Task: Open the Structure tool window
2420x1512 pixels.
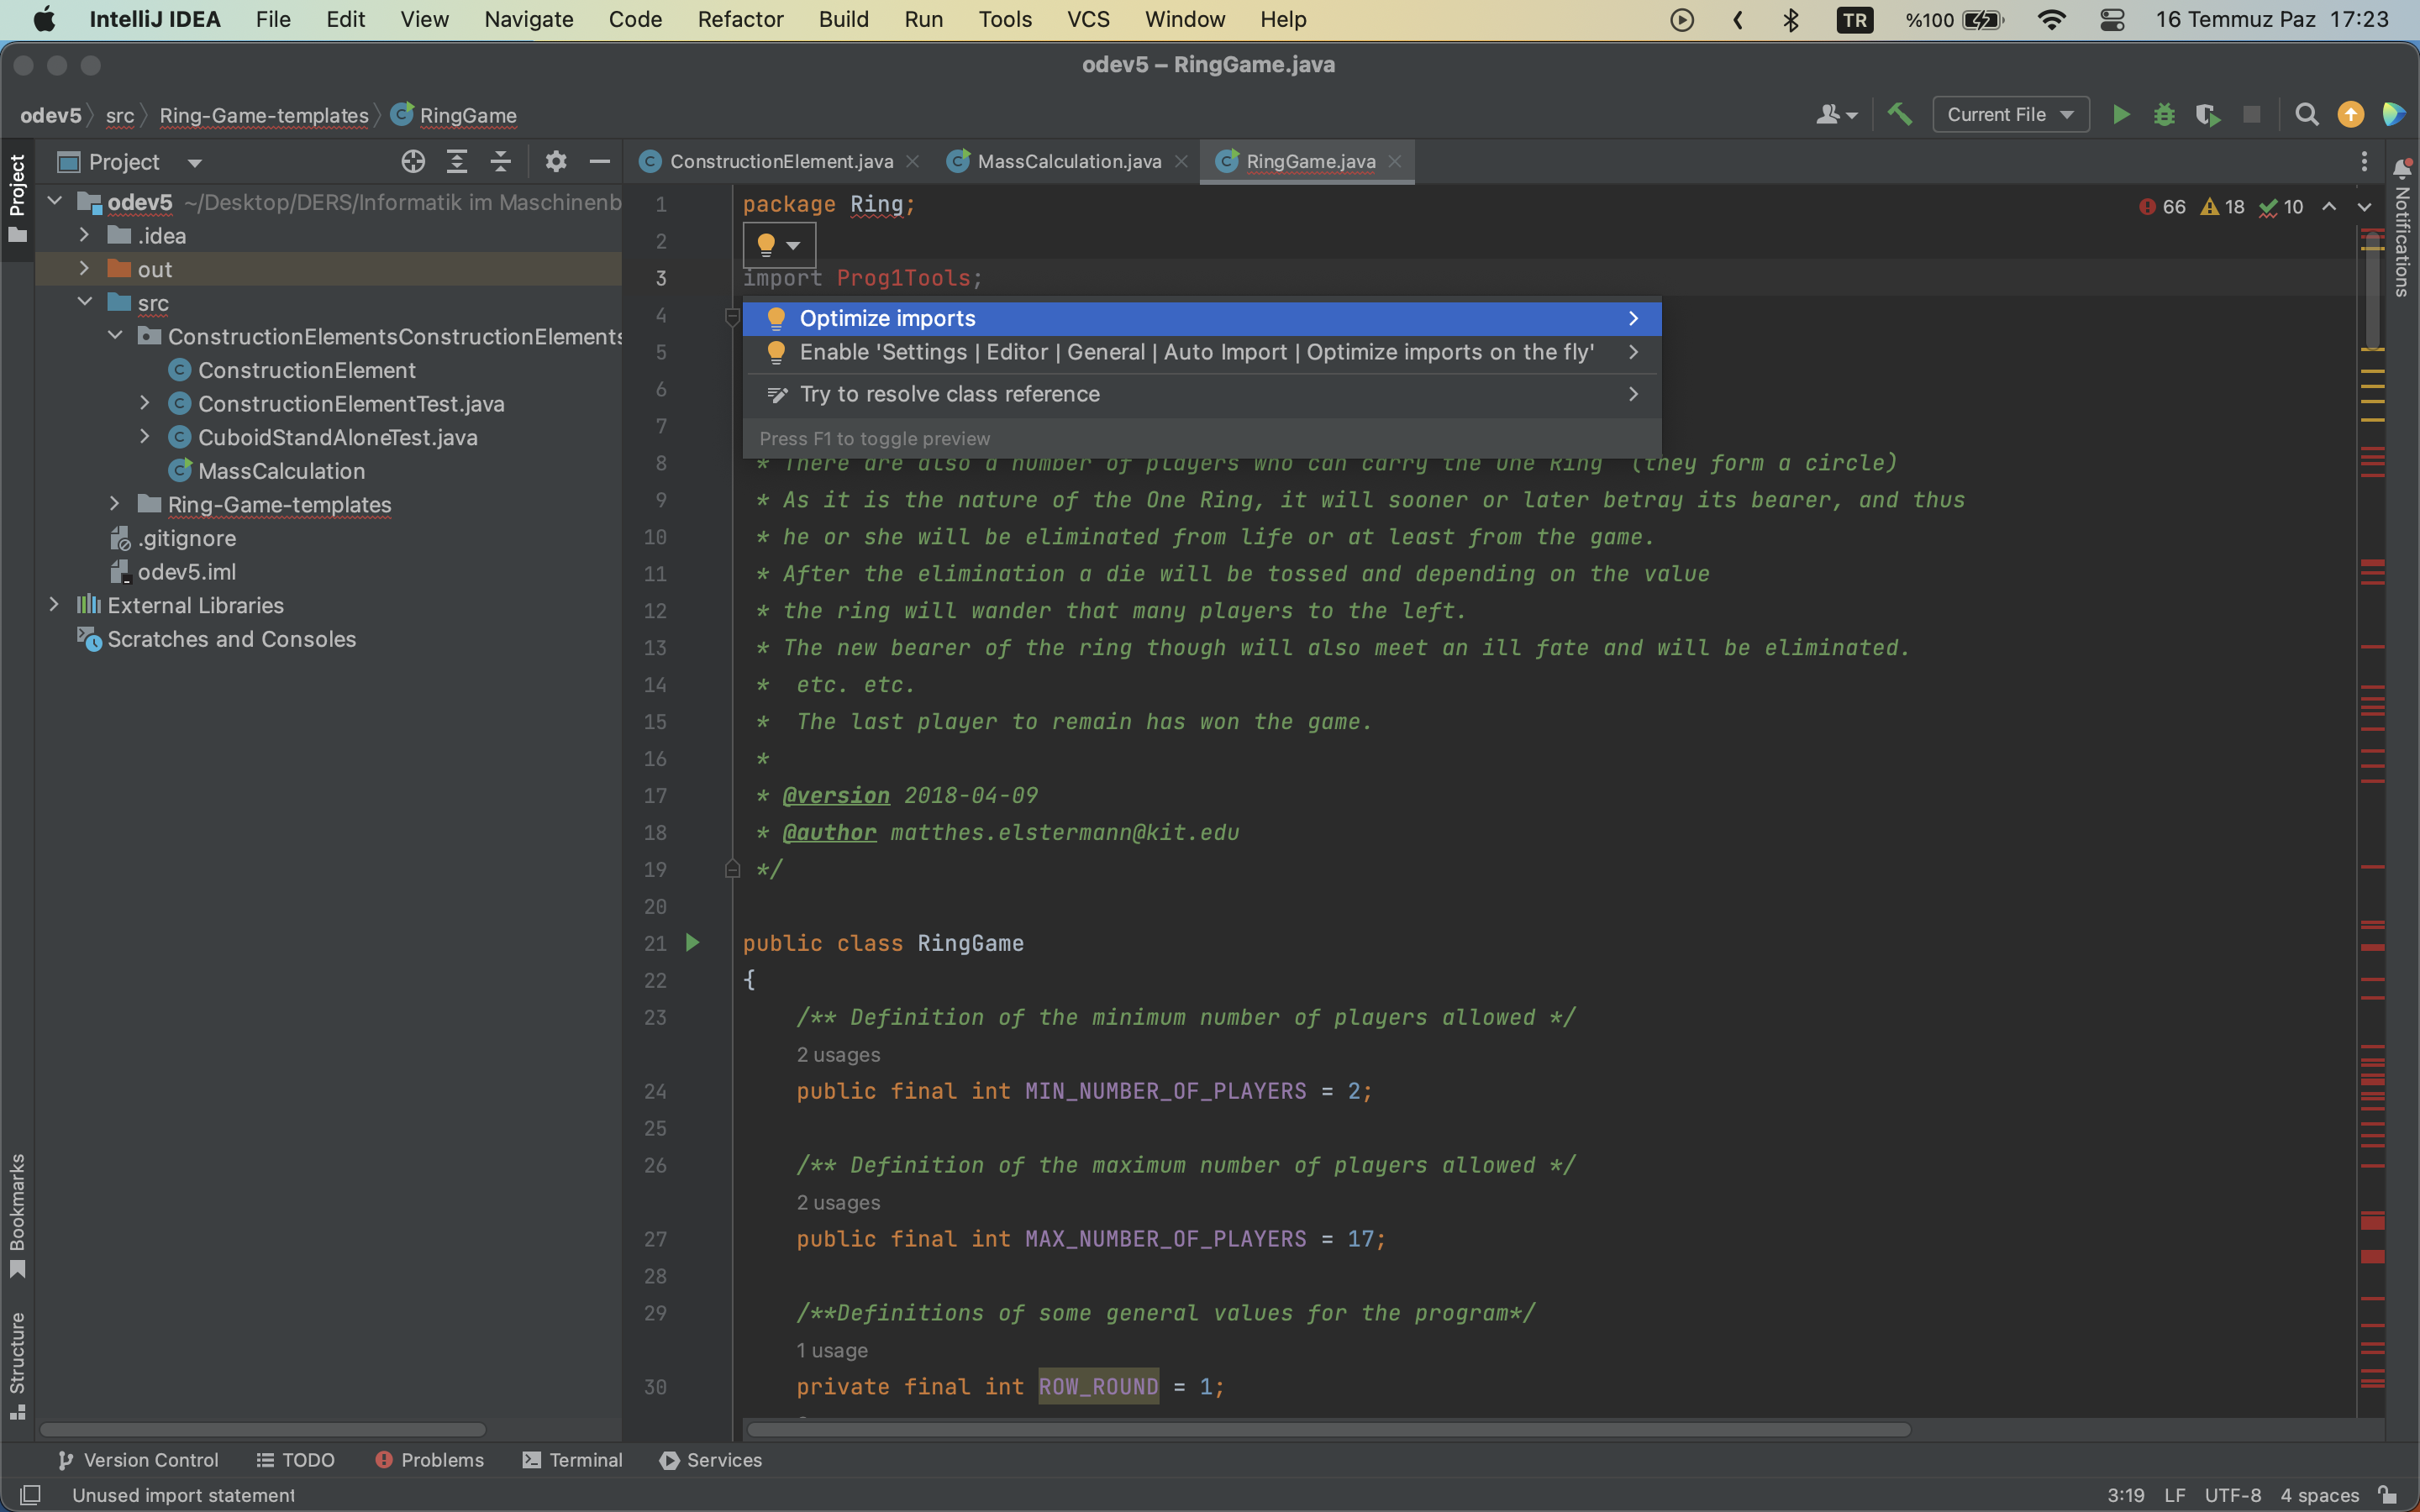Action: [17, 1364]
